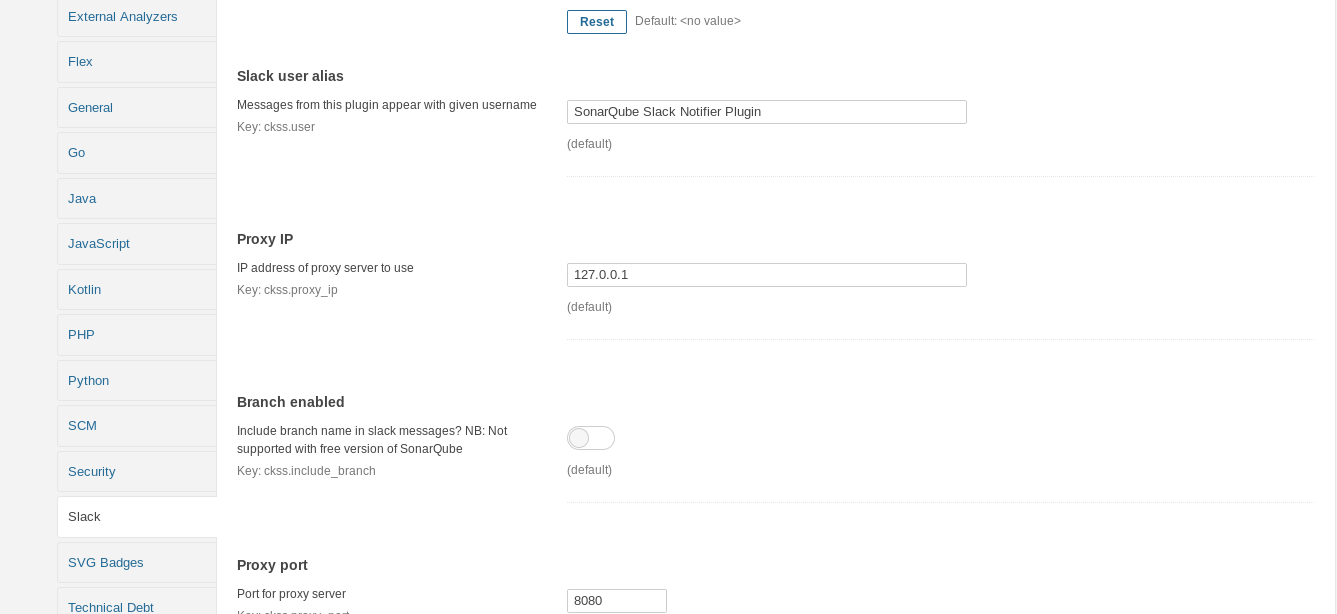The width and height of the screenshot is (1337, 614).
Task: Select the Security settings entry
Action: coord(91,472)
